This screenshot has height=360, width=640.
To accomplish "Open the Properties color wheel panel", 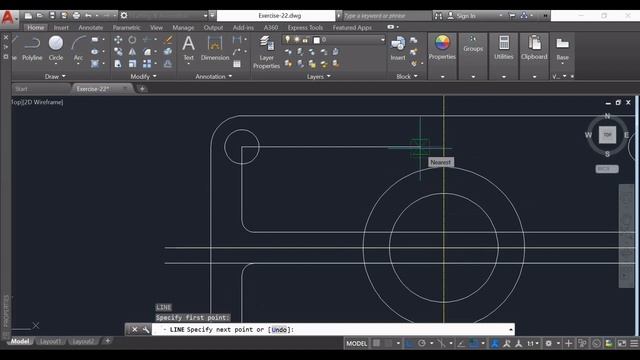I will point(442,48).
